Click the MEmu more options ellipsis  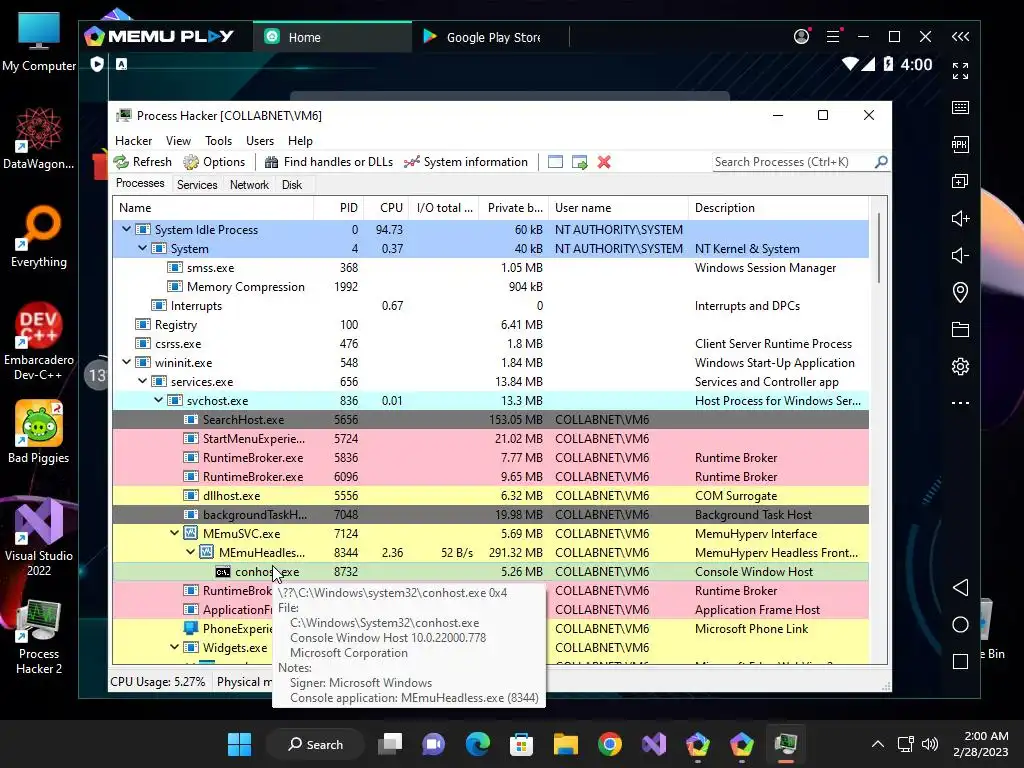click(960, 403)
